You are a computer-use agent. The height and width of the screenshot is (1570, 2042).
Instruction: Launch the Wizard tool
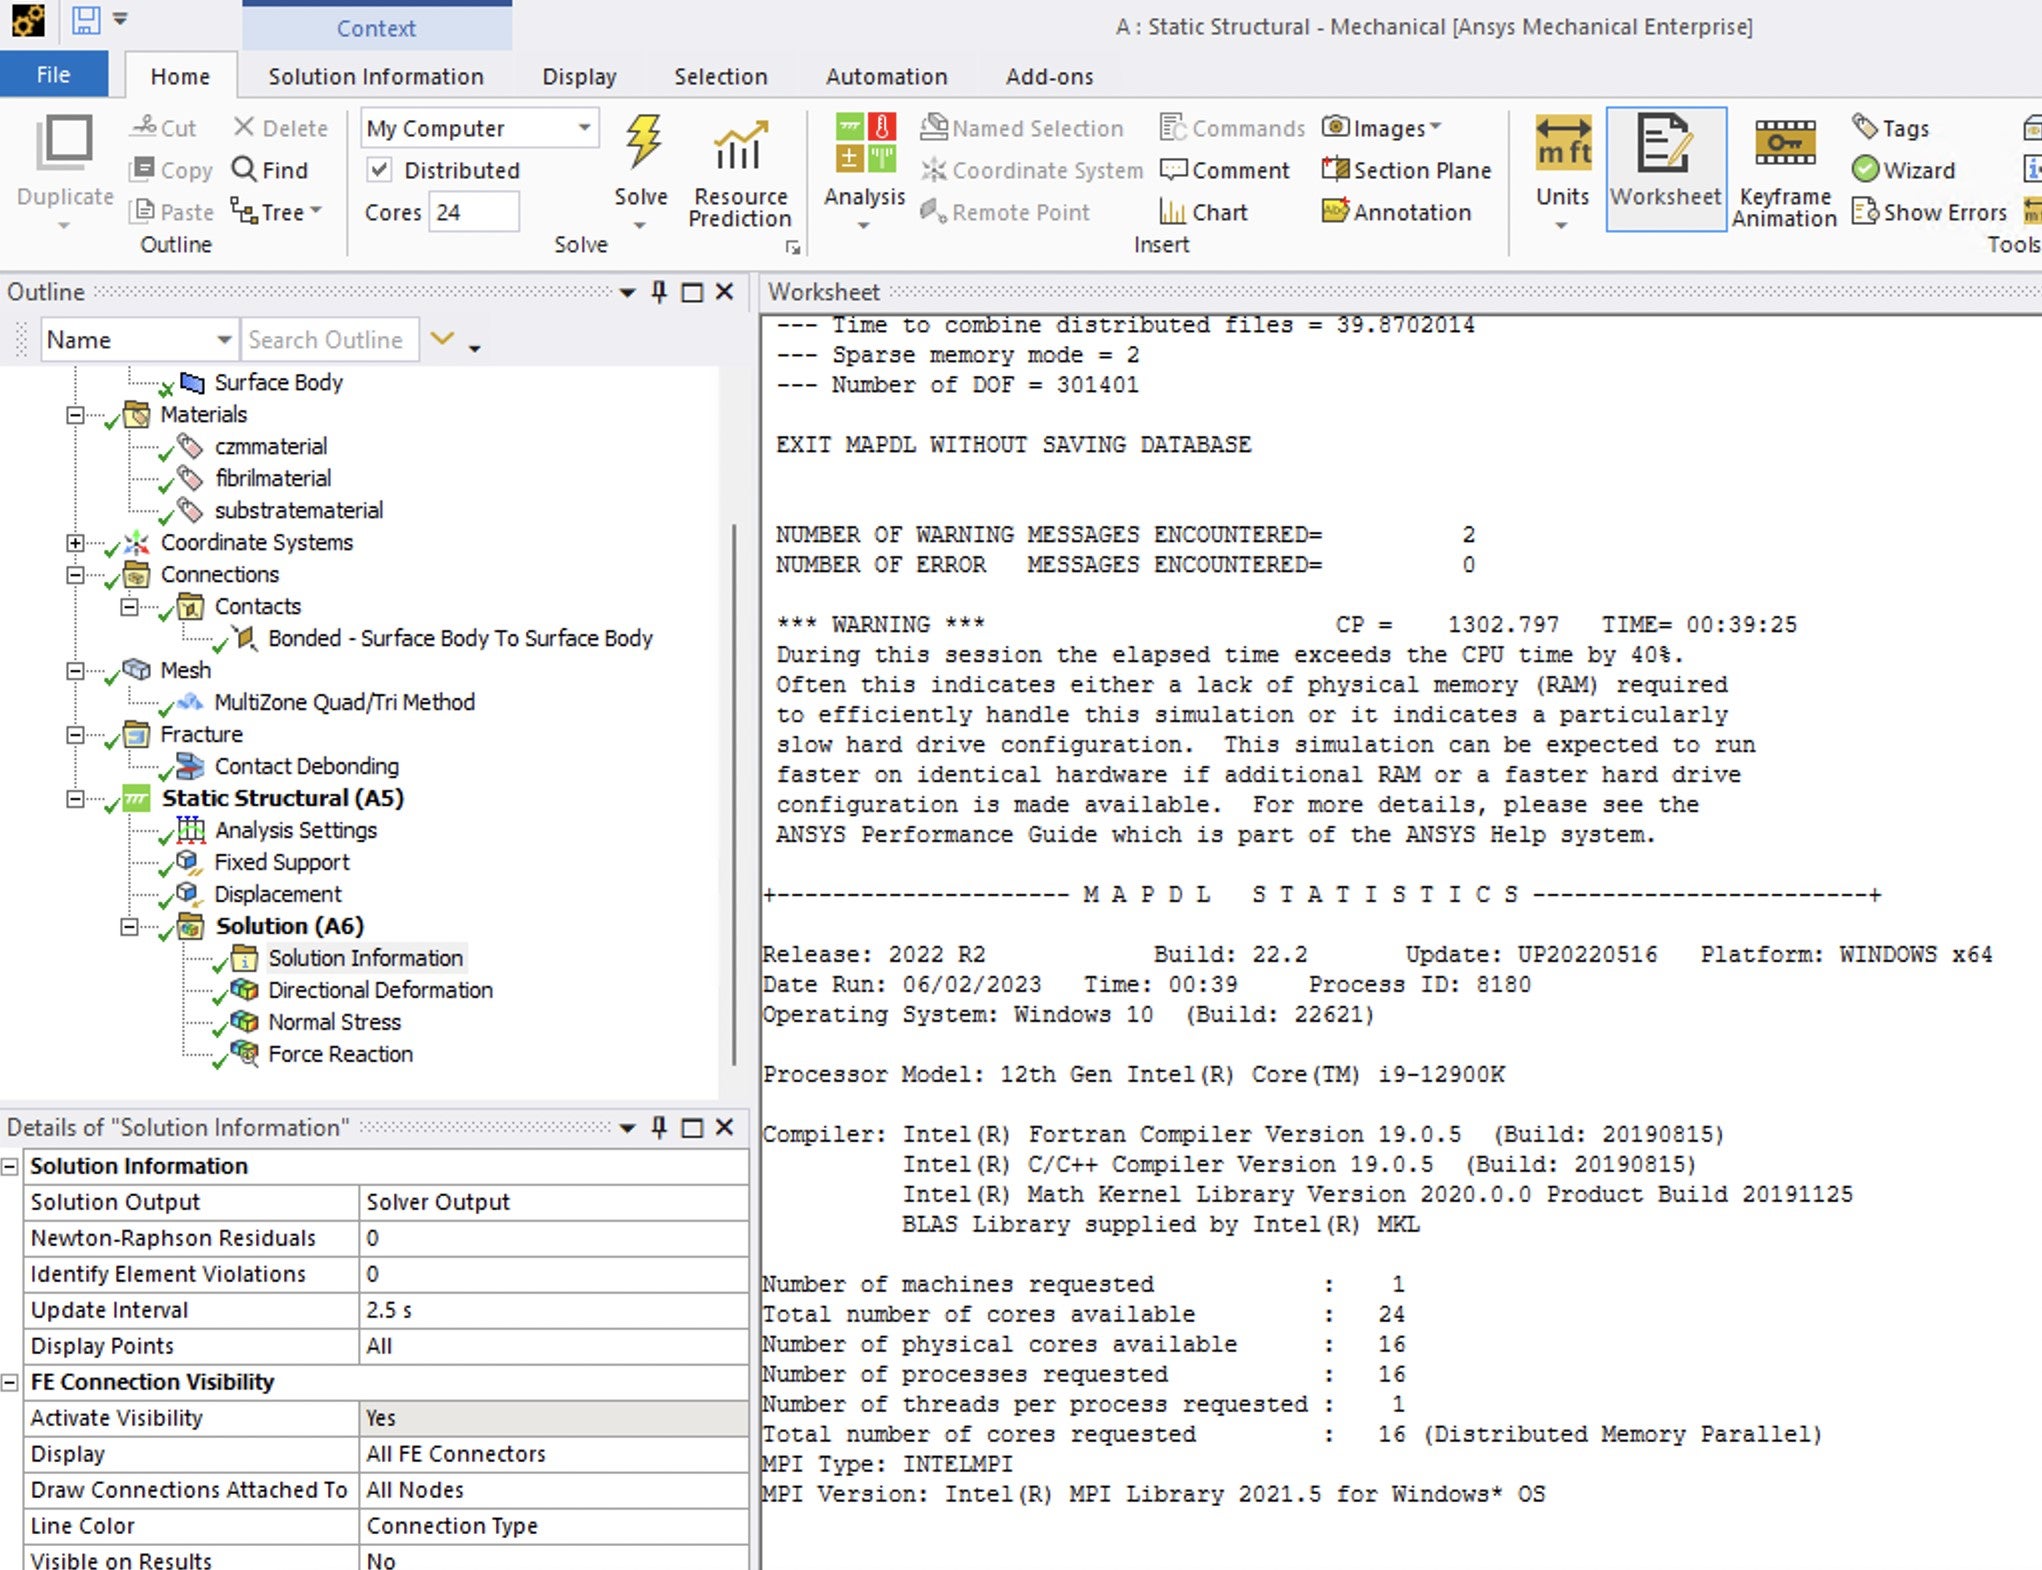[1903, 170]
